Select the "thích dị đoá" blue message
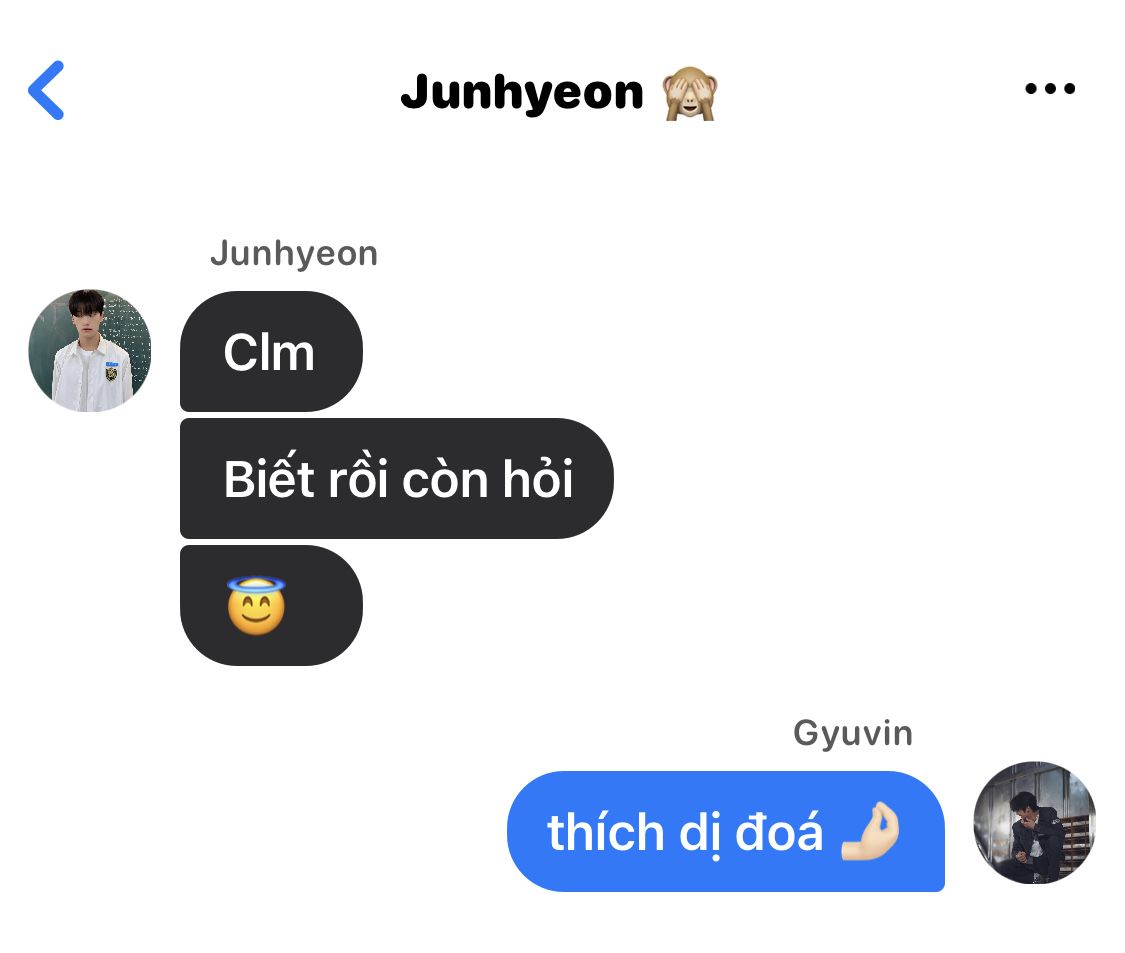1125x953 pixels. pos(725,832)
